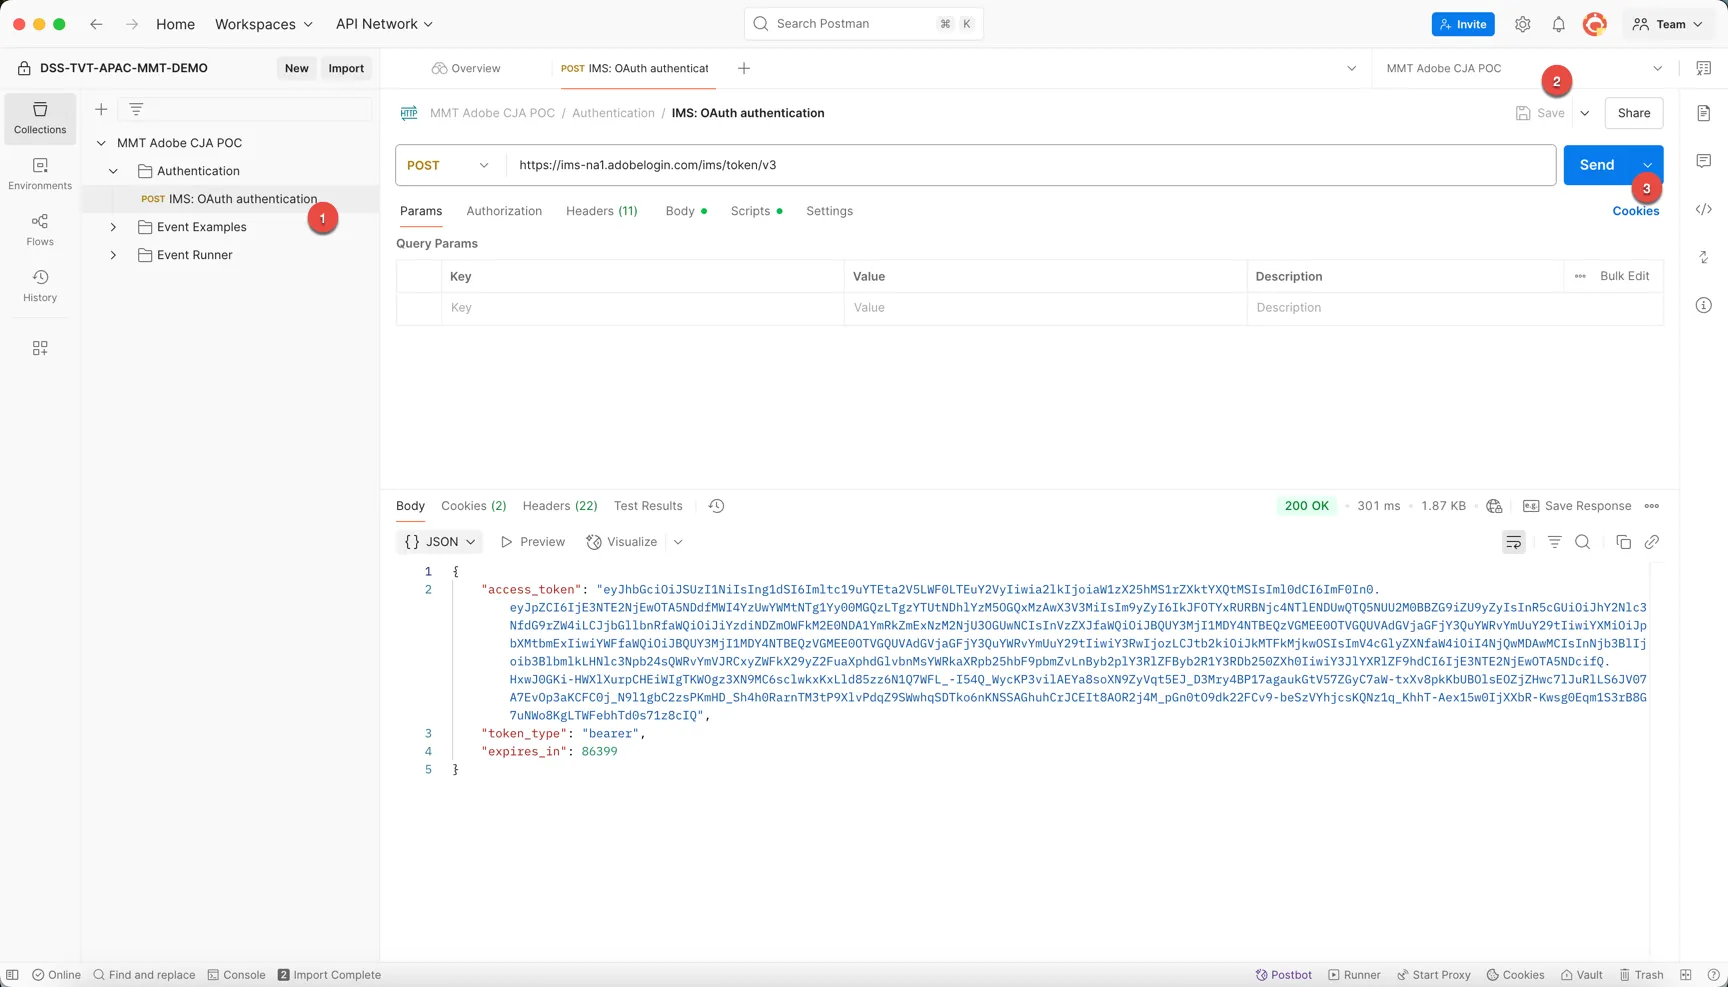1728x987 pixels.
Task: Open the Environments sidebar panel
Action: (40, 173)
